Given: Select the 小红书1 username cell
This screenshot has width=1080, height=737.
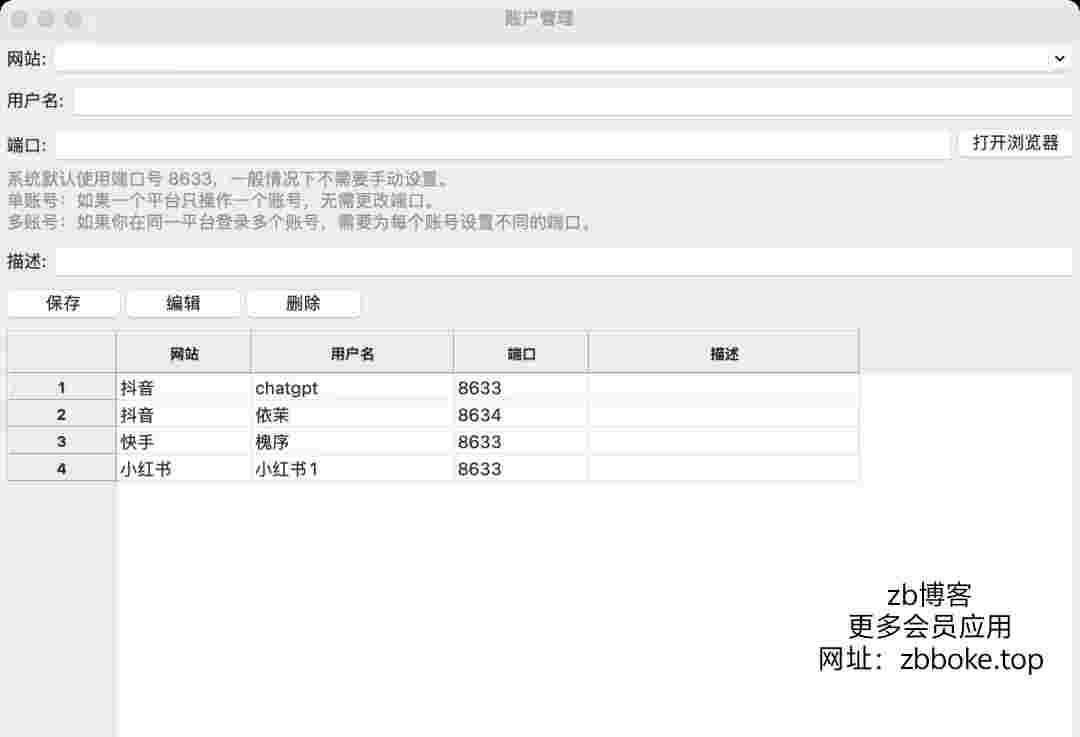Looking at the screenshot, I should (352, 469).
